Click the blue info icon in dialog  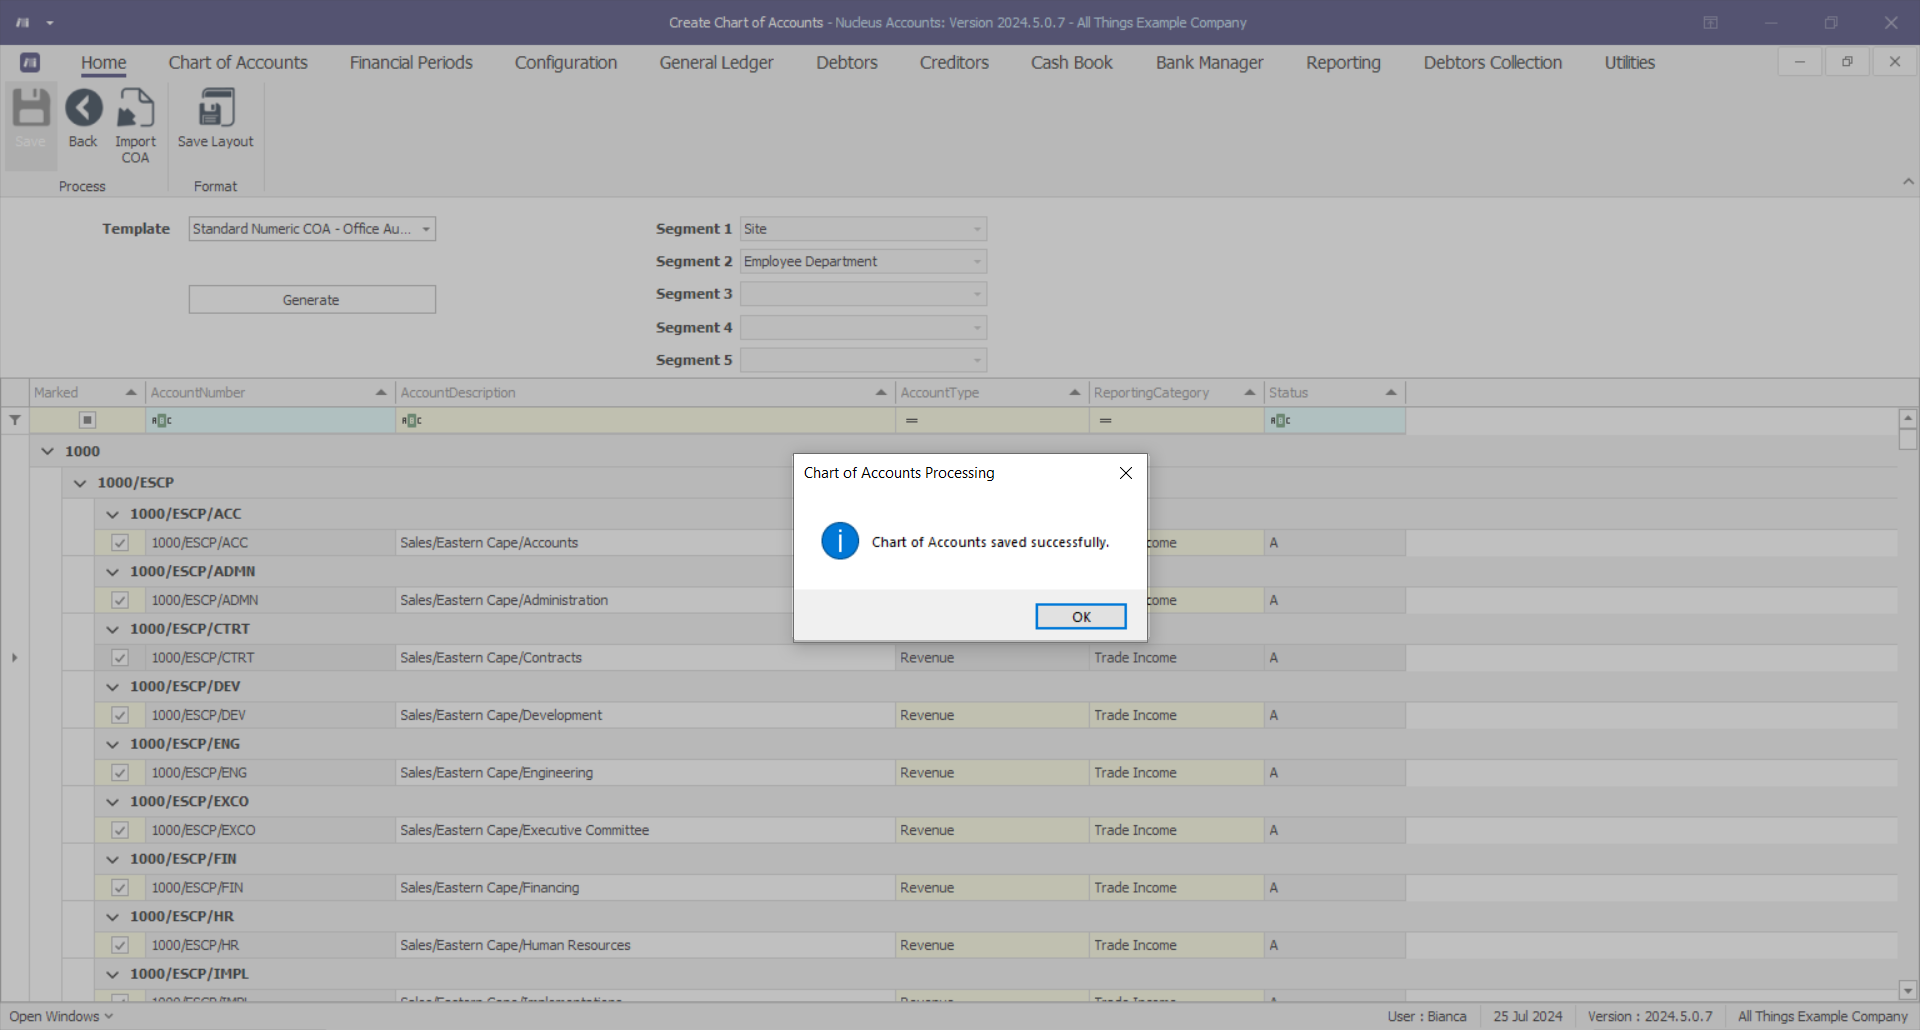tap(840, 541)
